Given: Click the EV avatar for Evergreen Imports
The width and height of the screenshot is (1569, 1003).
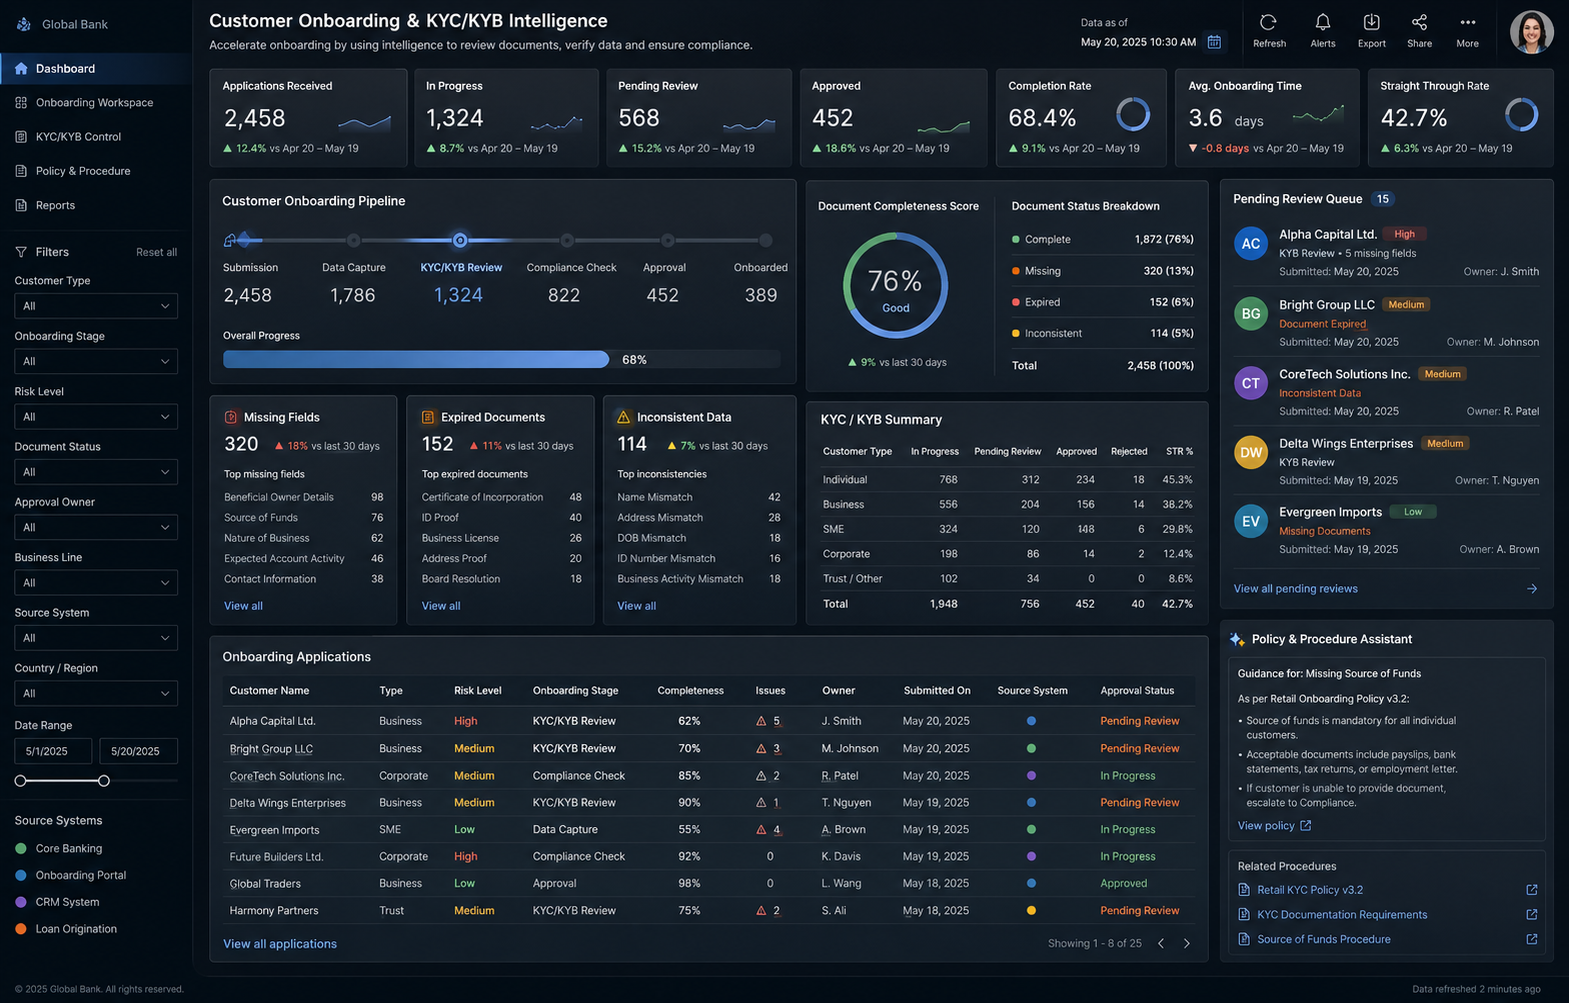Looking at the screenshot, I should (1251, 521).
